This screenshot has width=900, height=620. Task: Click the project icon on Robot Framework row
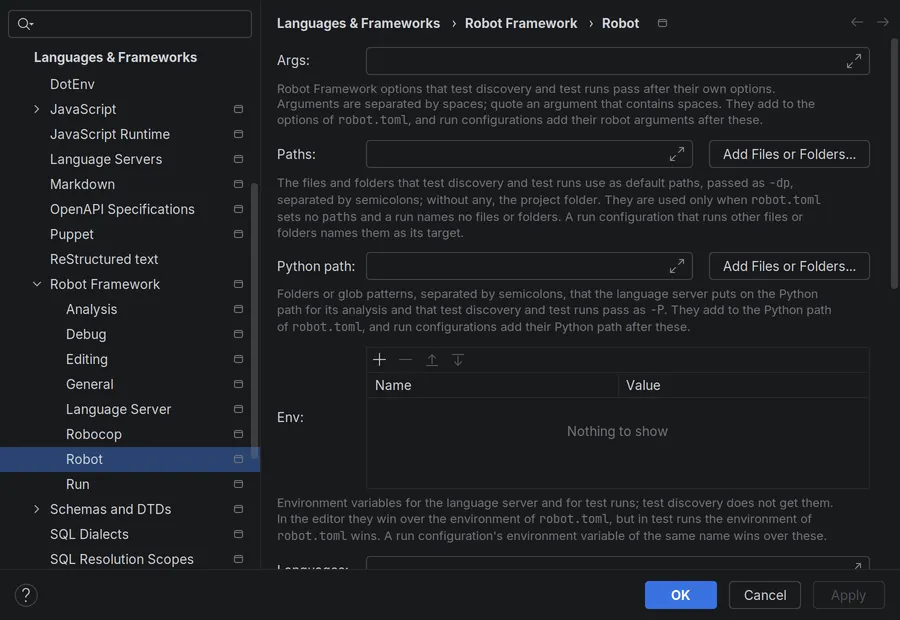(238, 284)
